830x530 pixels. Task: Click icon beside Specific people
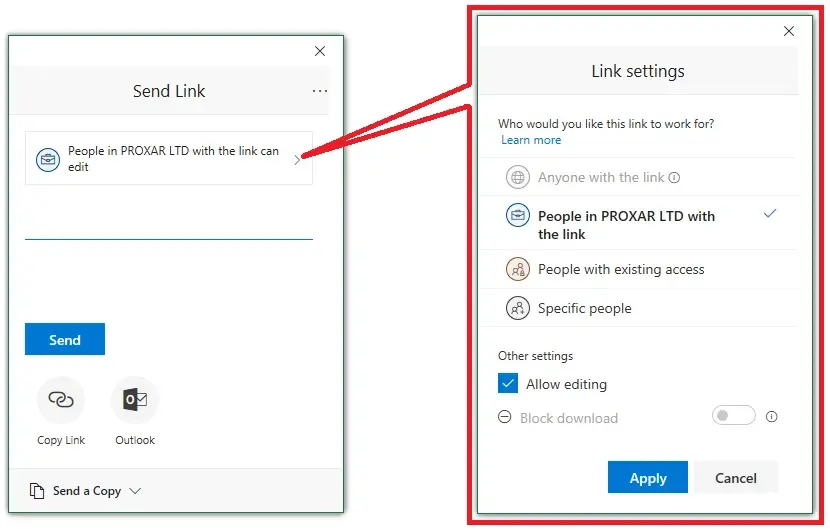[518, 308]
